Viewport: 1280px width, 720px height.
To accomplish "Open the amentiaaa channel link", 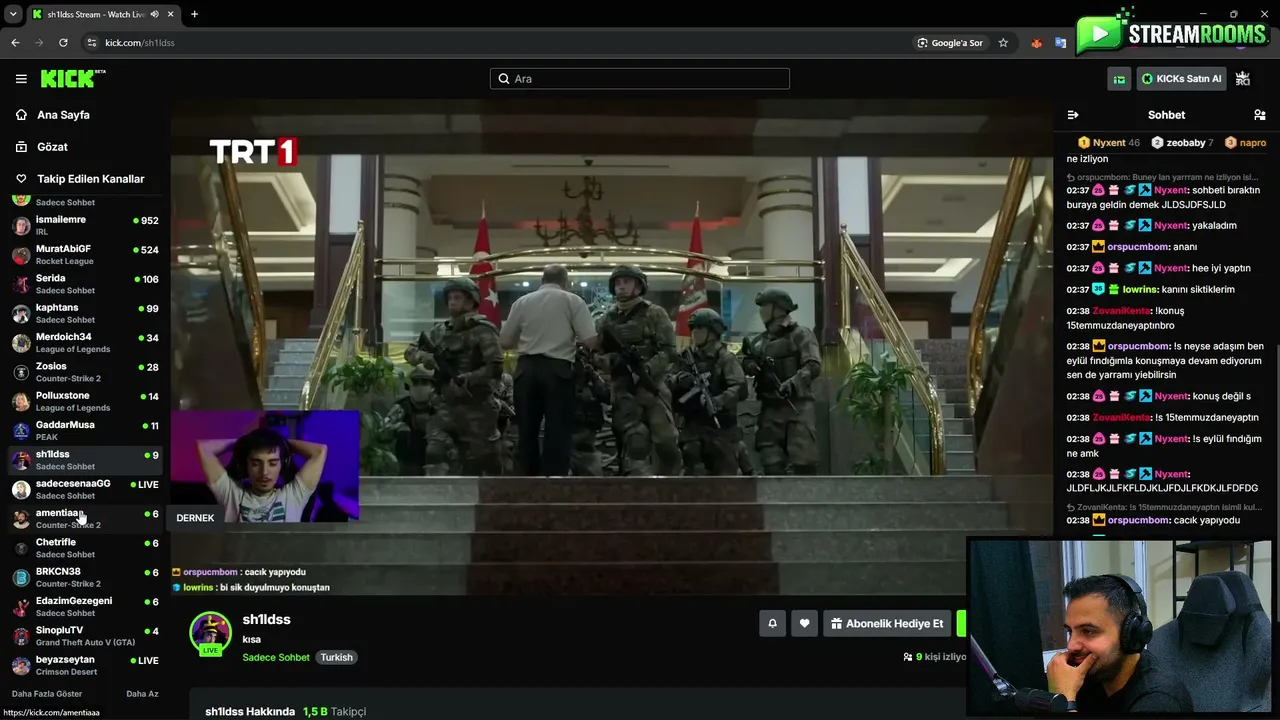I will pos(85,518).
